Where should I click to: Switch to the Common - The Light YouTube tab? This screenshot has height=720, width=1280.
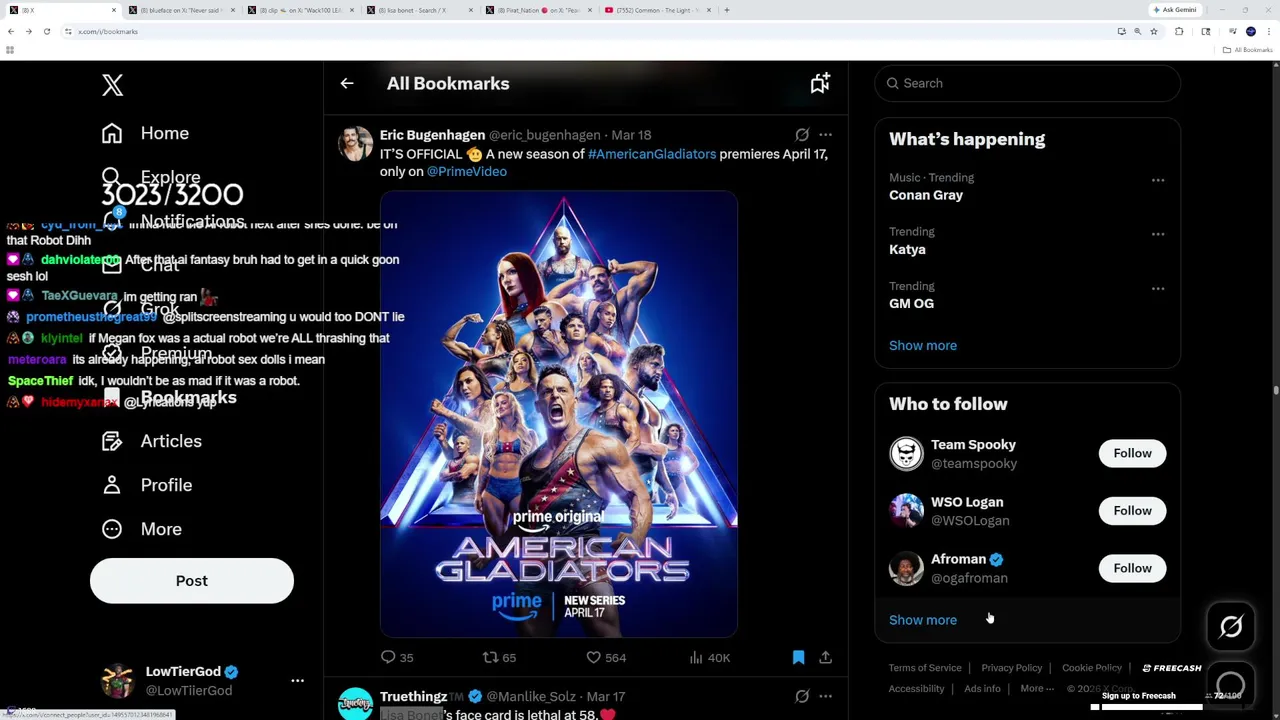coord(659,10)
